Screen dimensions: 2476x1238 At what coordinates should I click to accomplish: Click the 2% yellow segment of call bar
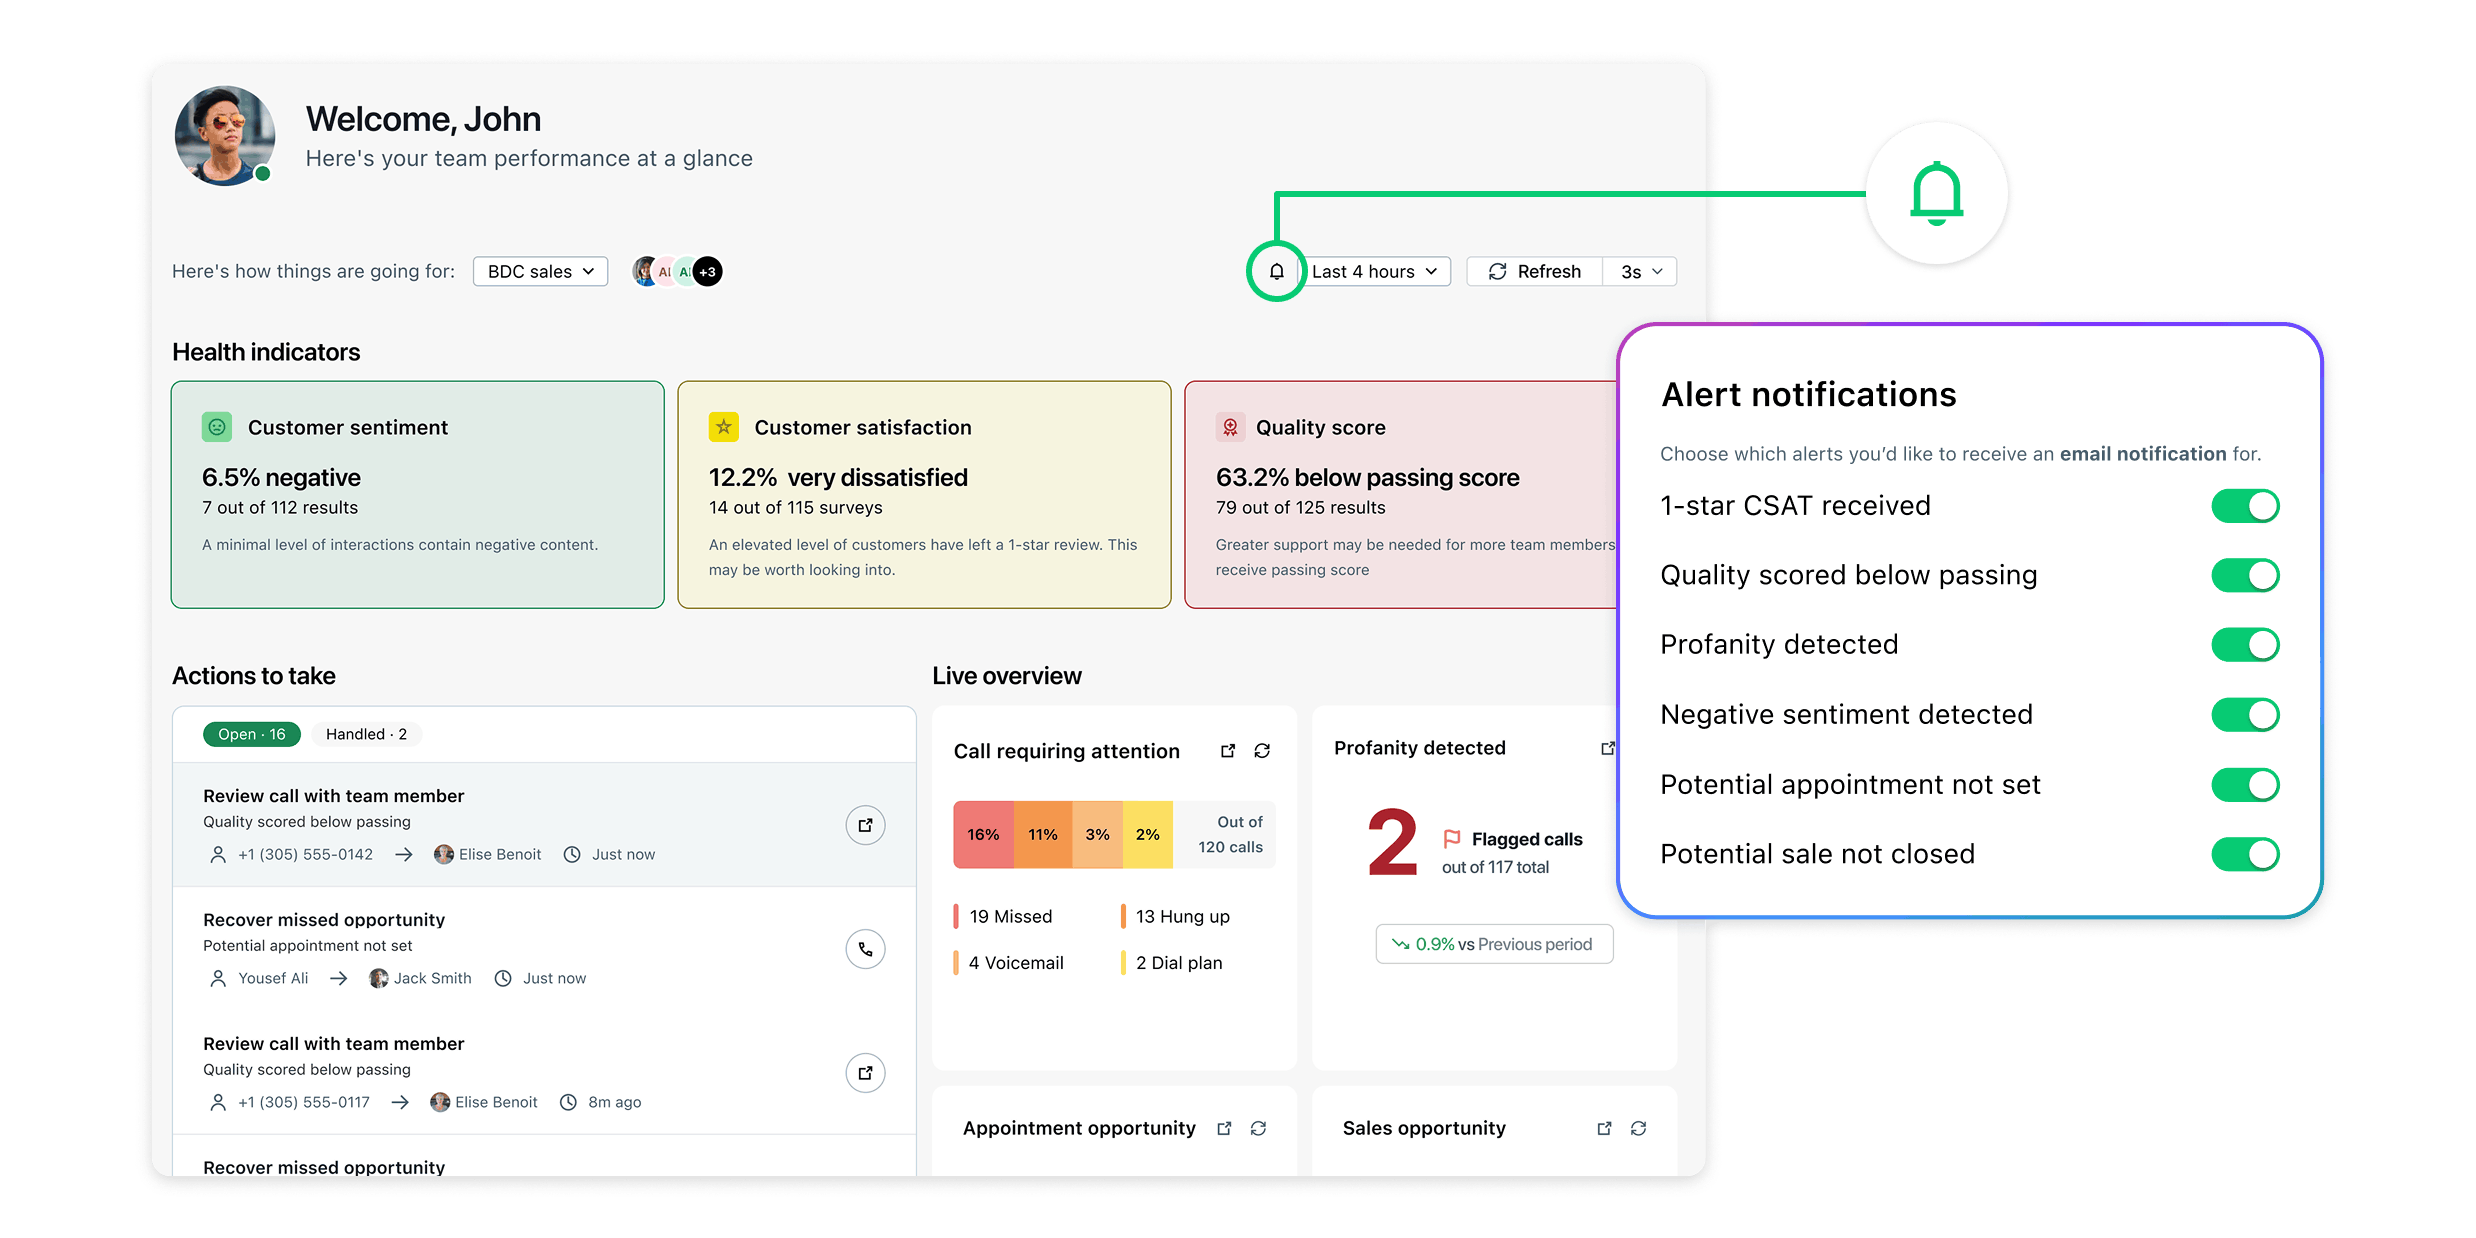(x=1148, y=834)
